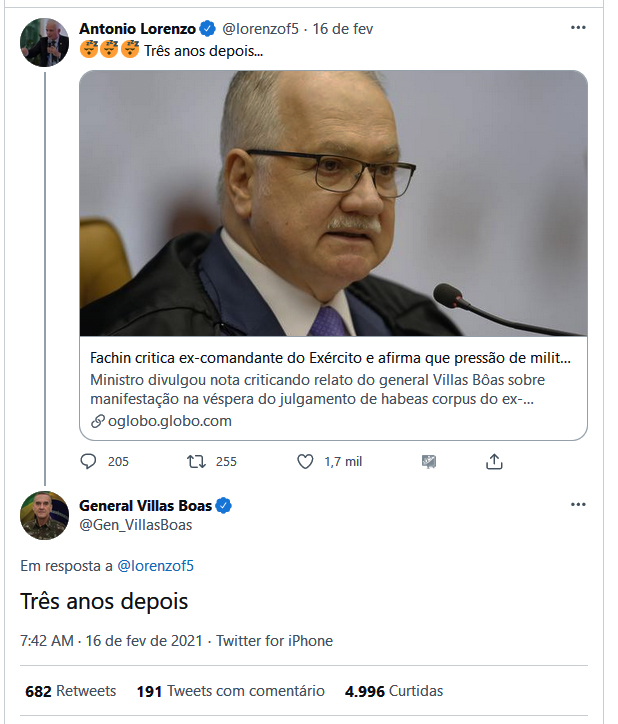This screenshot has height=724, width=618.
Task: Open the more options menu on Villas Boas's tweet
Action: click(578, 505)
